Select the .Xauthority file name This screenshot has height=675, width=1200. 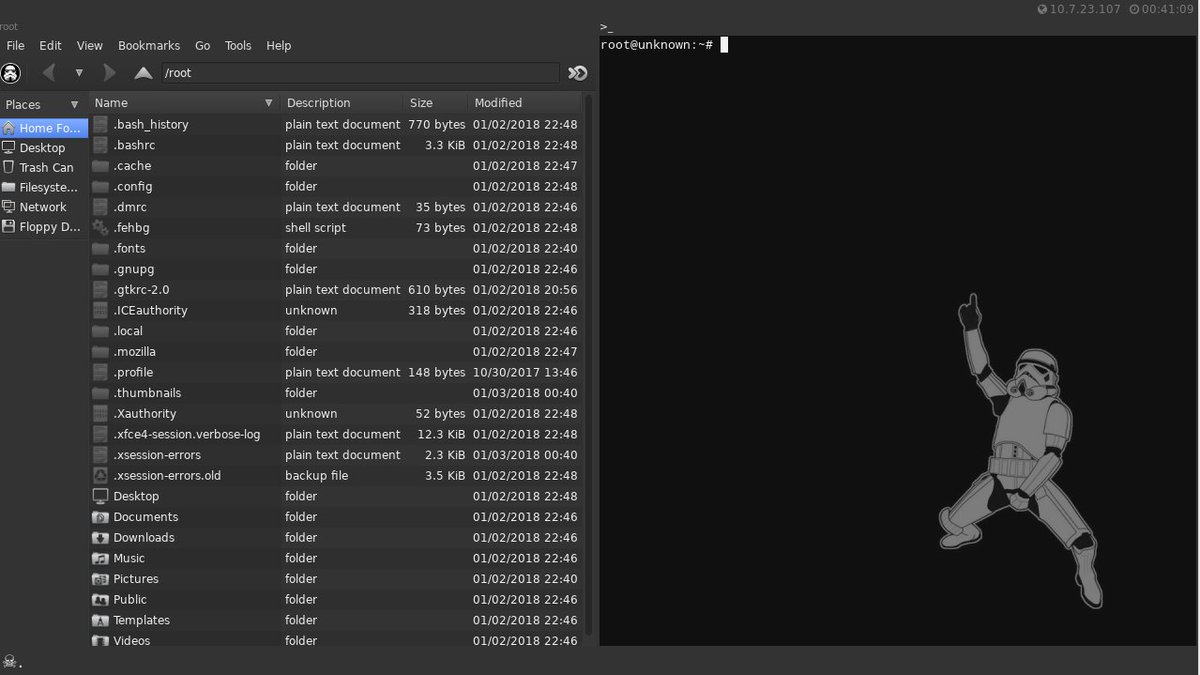pyautogui.click(x=144, y=414)
